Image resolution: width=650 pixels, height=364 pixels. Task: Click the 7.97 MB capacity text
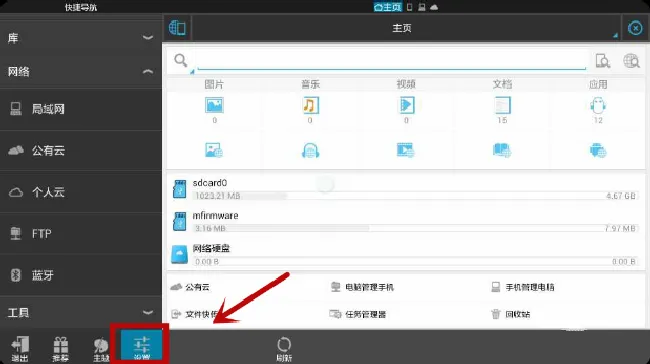click(x=620, y=228)
